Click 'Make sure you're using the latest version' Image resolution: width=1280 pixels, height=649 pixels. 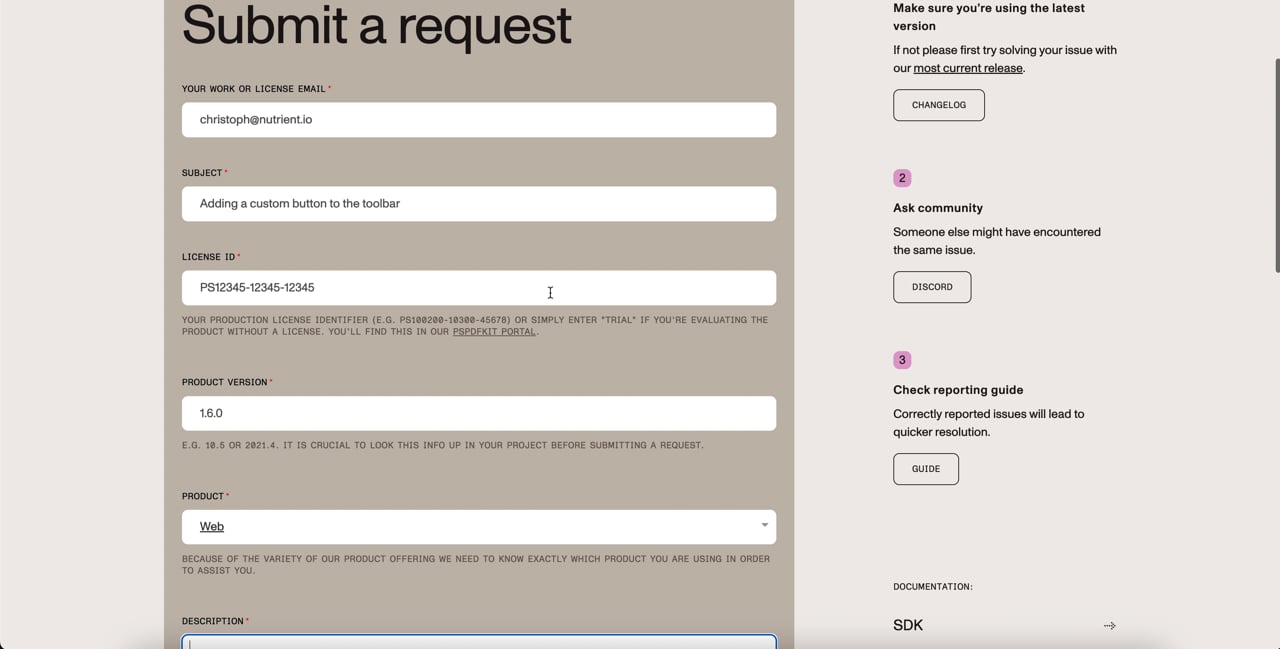pos(989,17)
